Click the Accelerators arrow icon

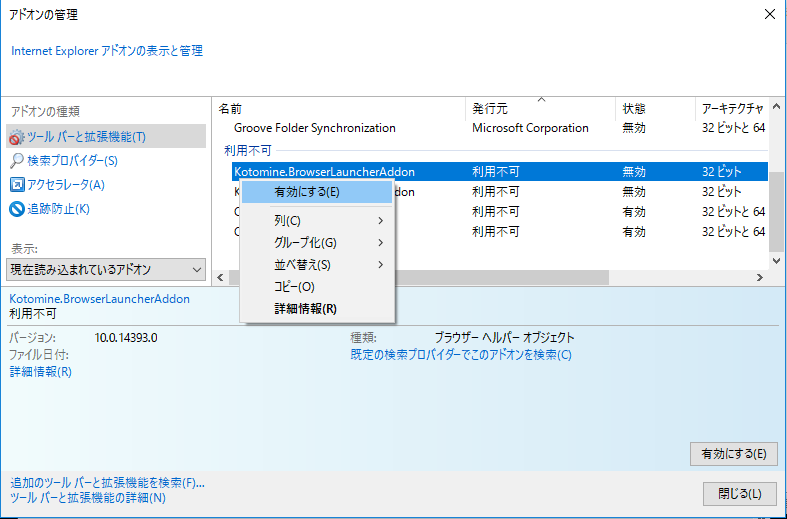(17, 185)
